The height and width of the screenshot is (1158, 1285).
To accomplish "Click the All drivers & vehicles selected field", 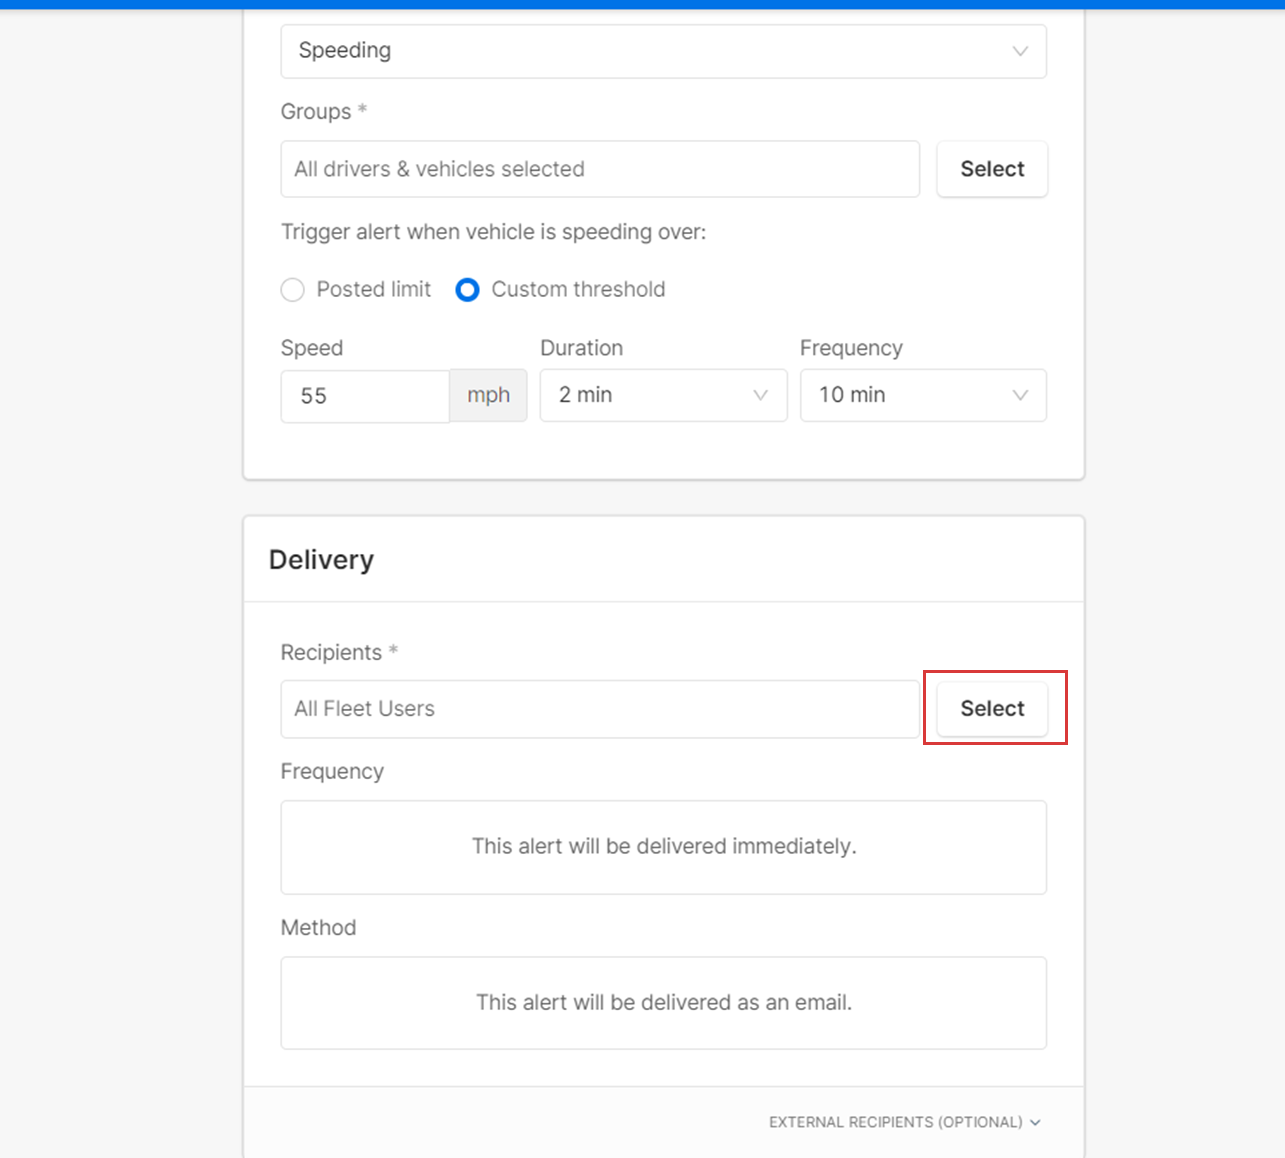I will (x=599, y=169).
